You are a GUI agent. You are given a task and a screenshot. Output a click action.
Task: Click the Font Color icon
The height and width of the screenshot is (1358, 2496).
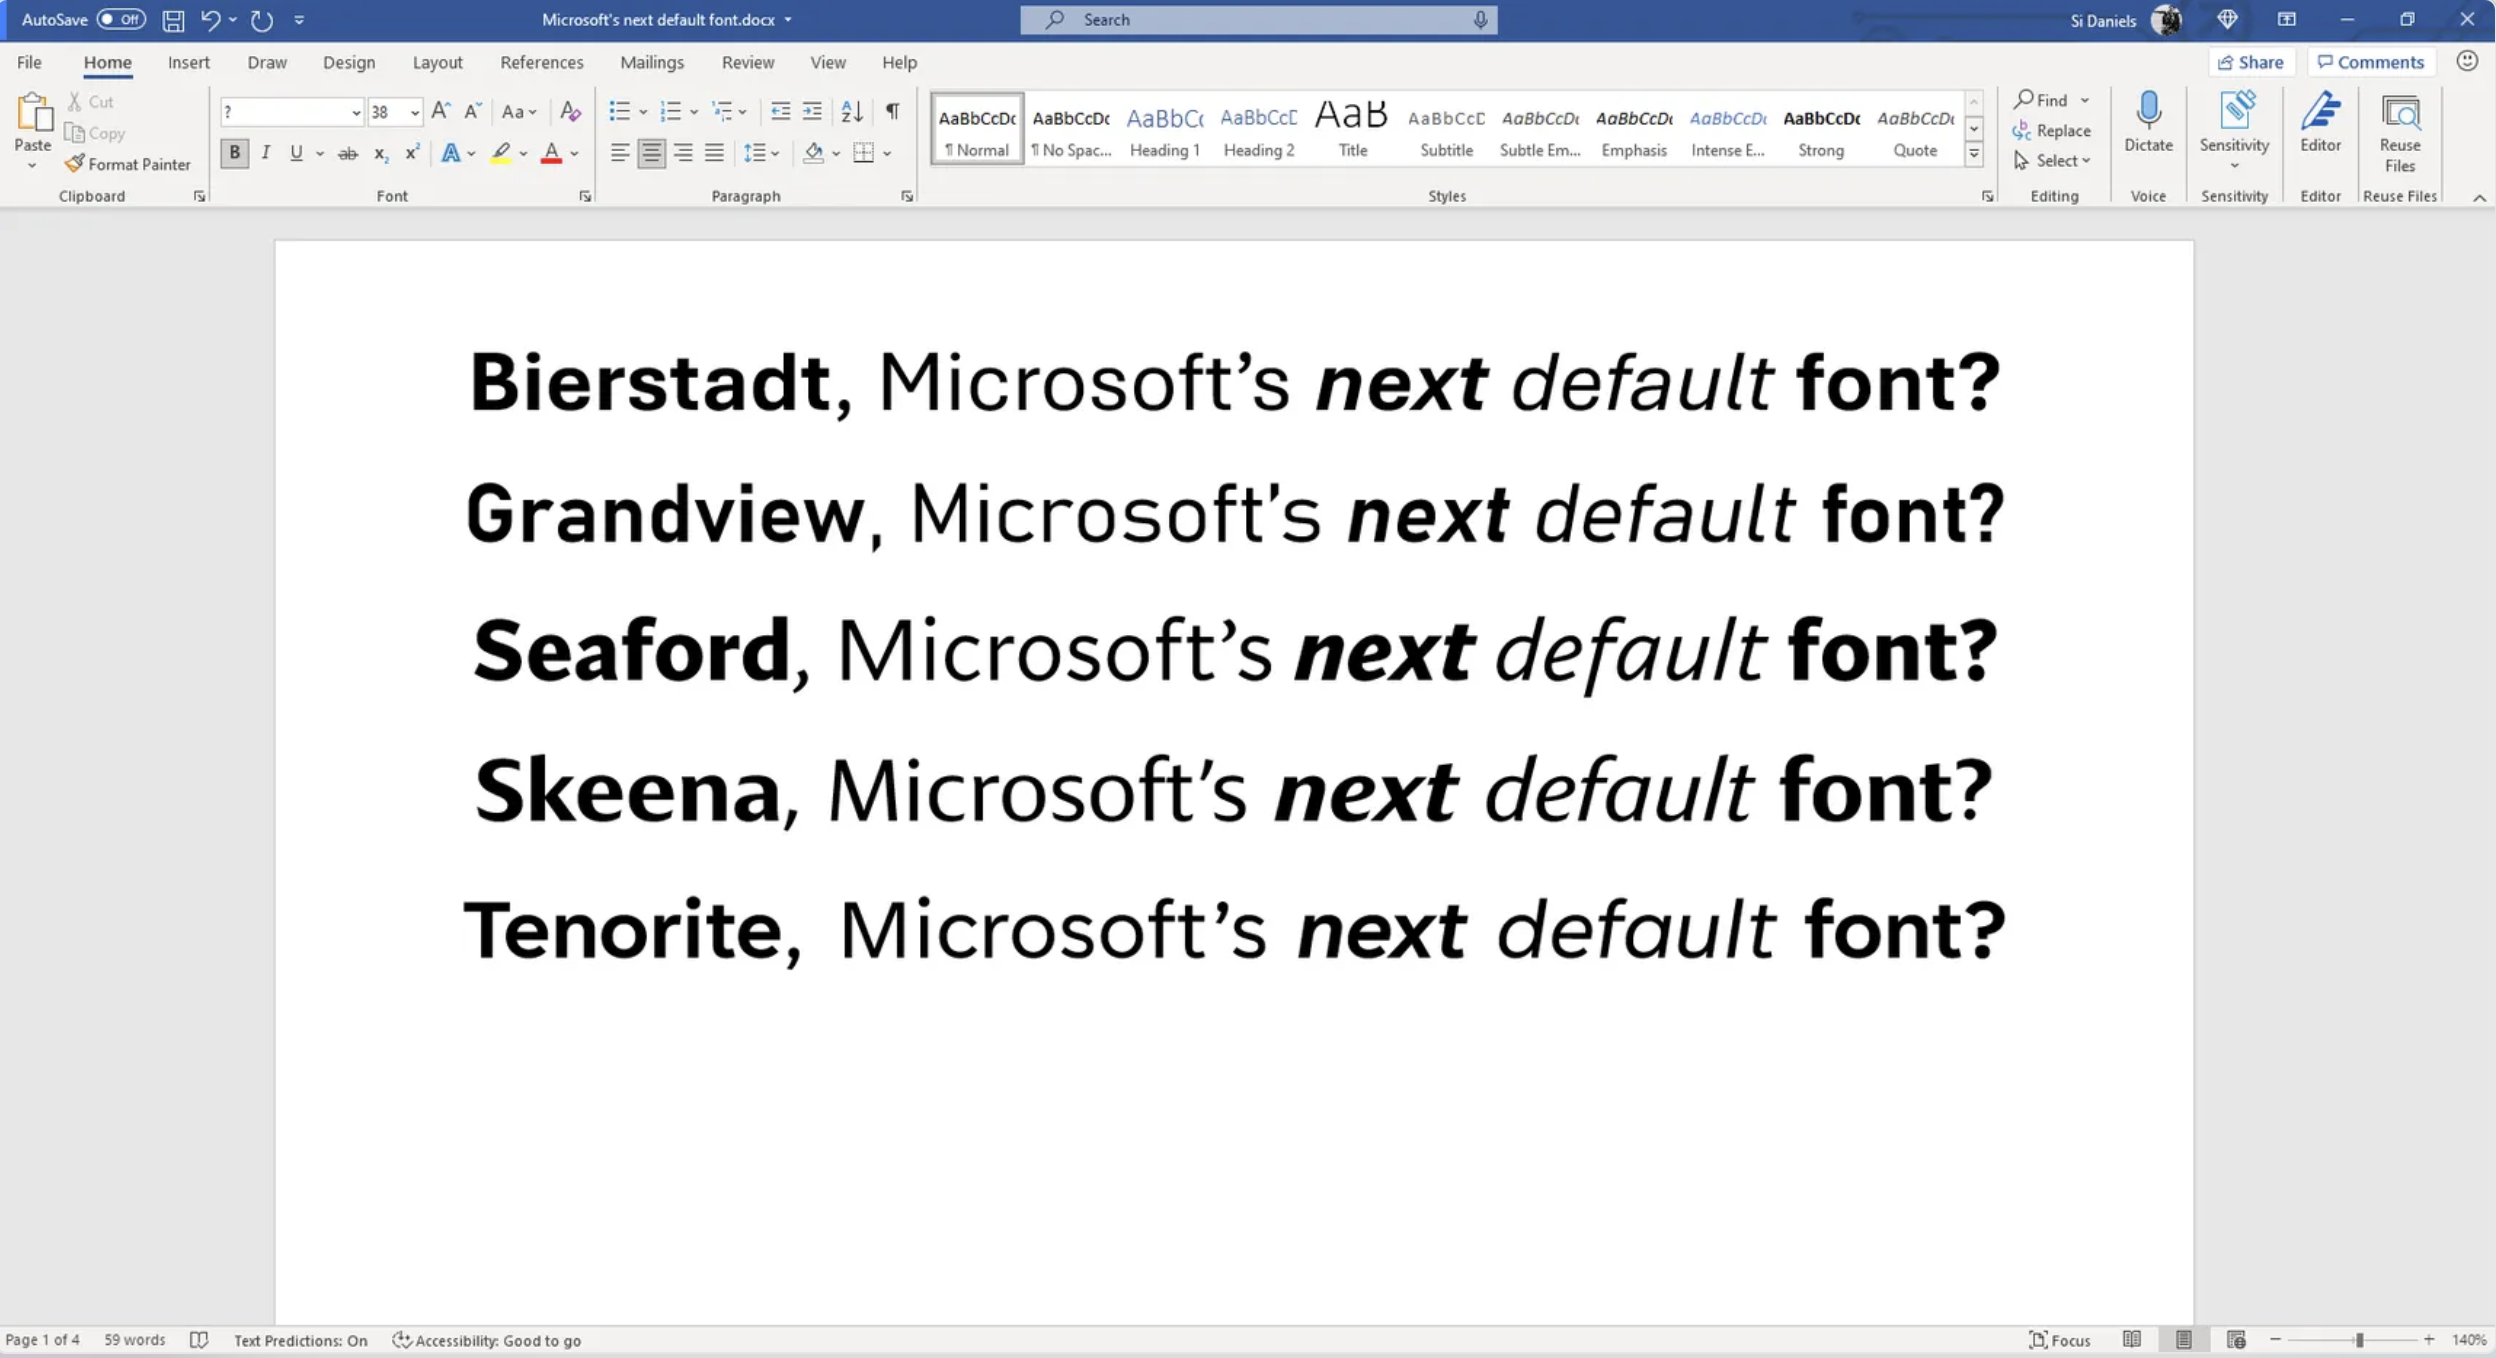point(550,152)
